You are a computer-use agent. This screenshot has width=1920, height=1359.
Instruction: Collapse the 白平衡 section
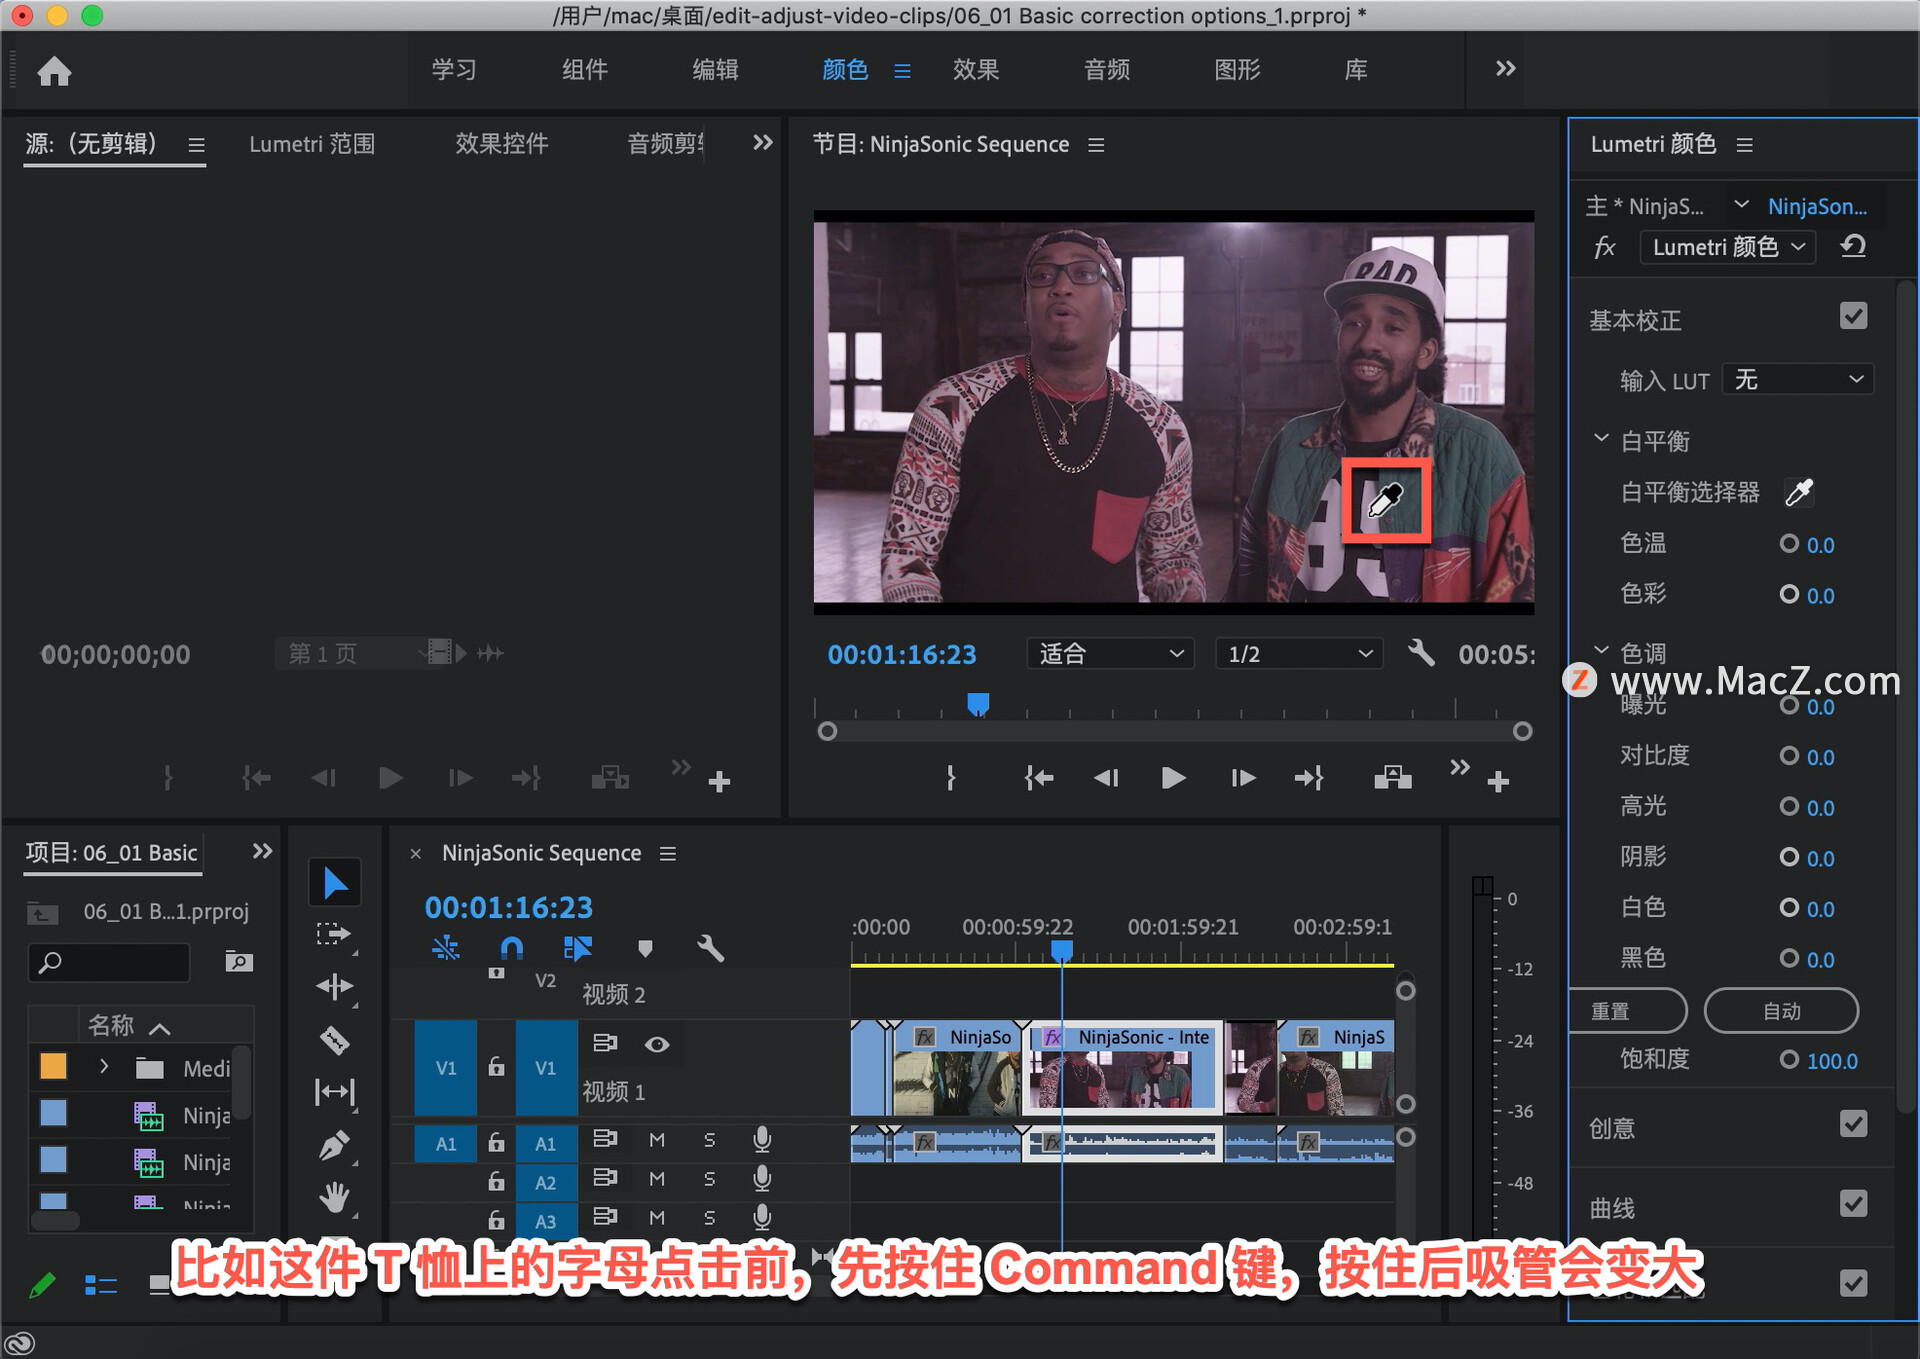tap(1601, 439)
